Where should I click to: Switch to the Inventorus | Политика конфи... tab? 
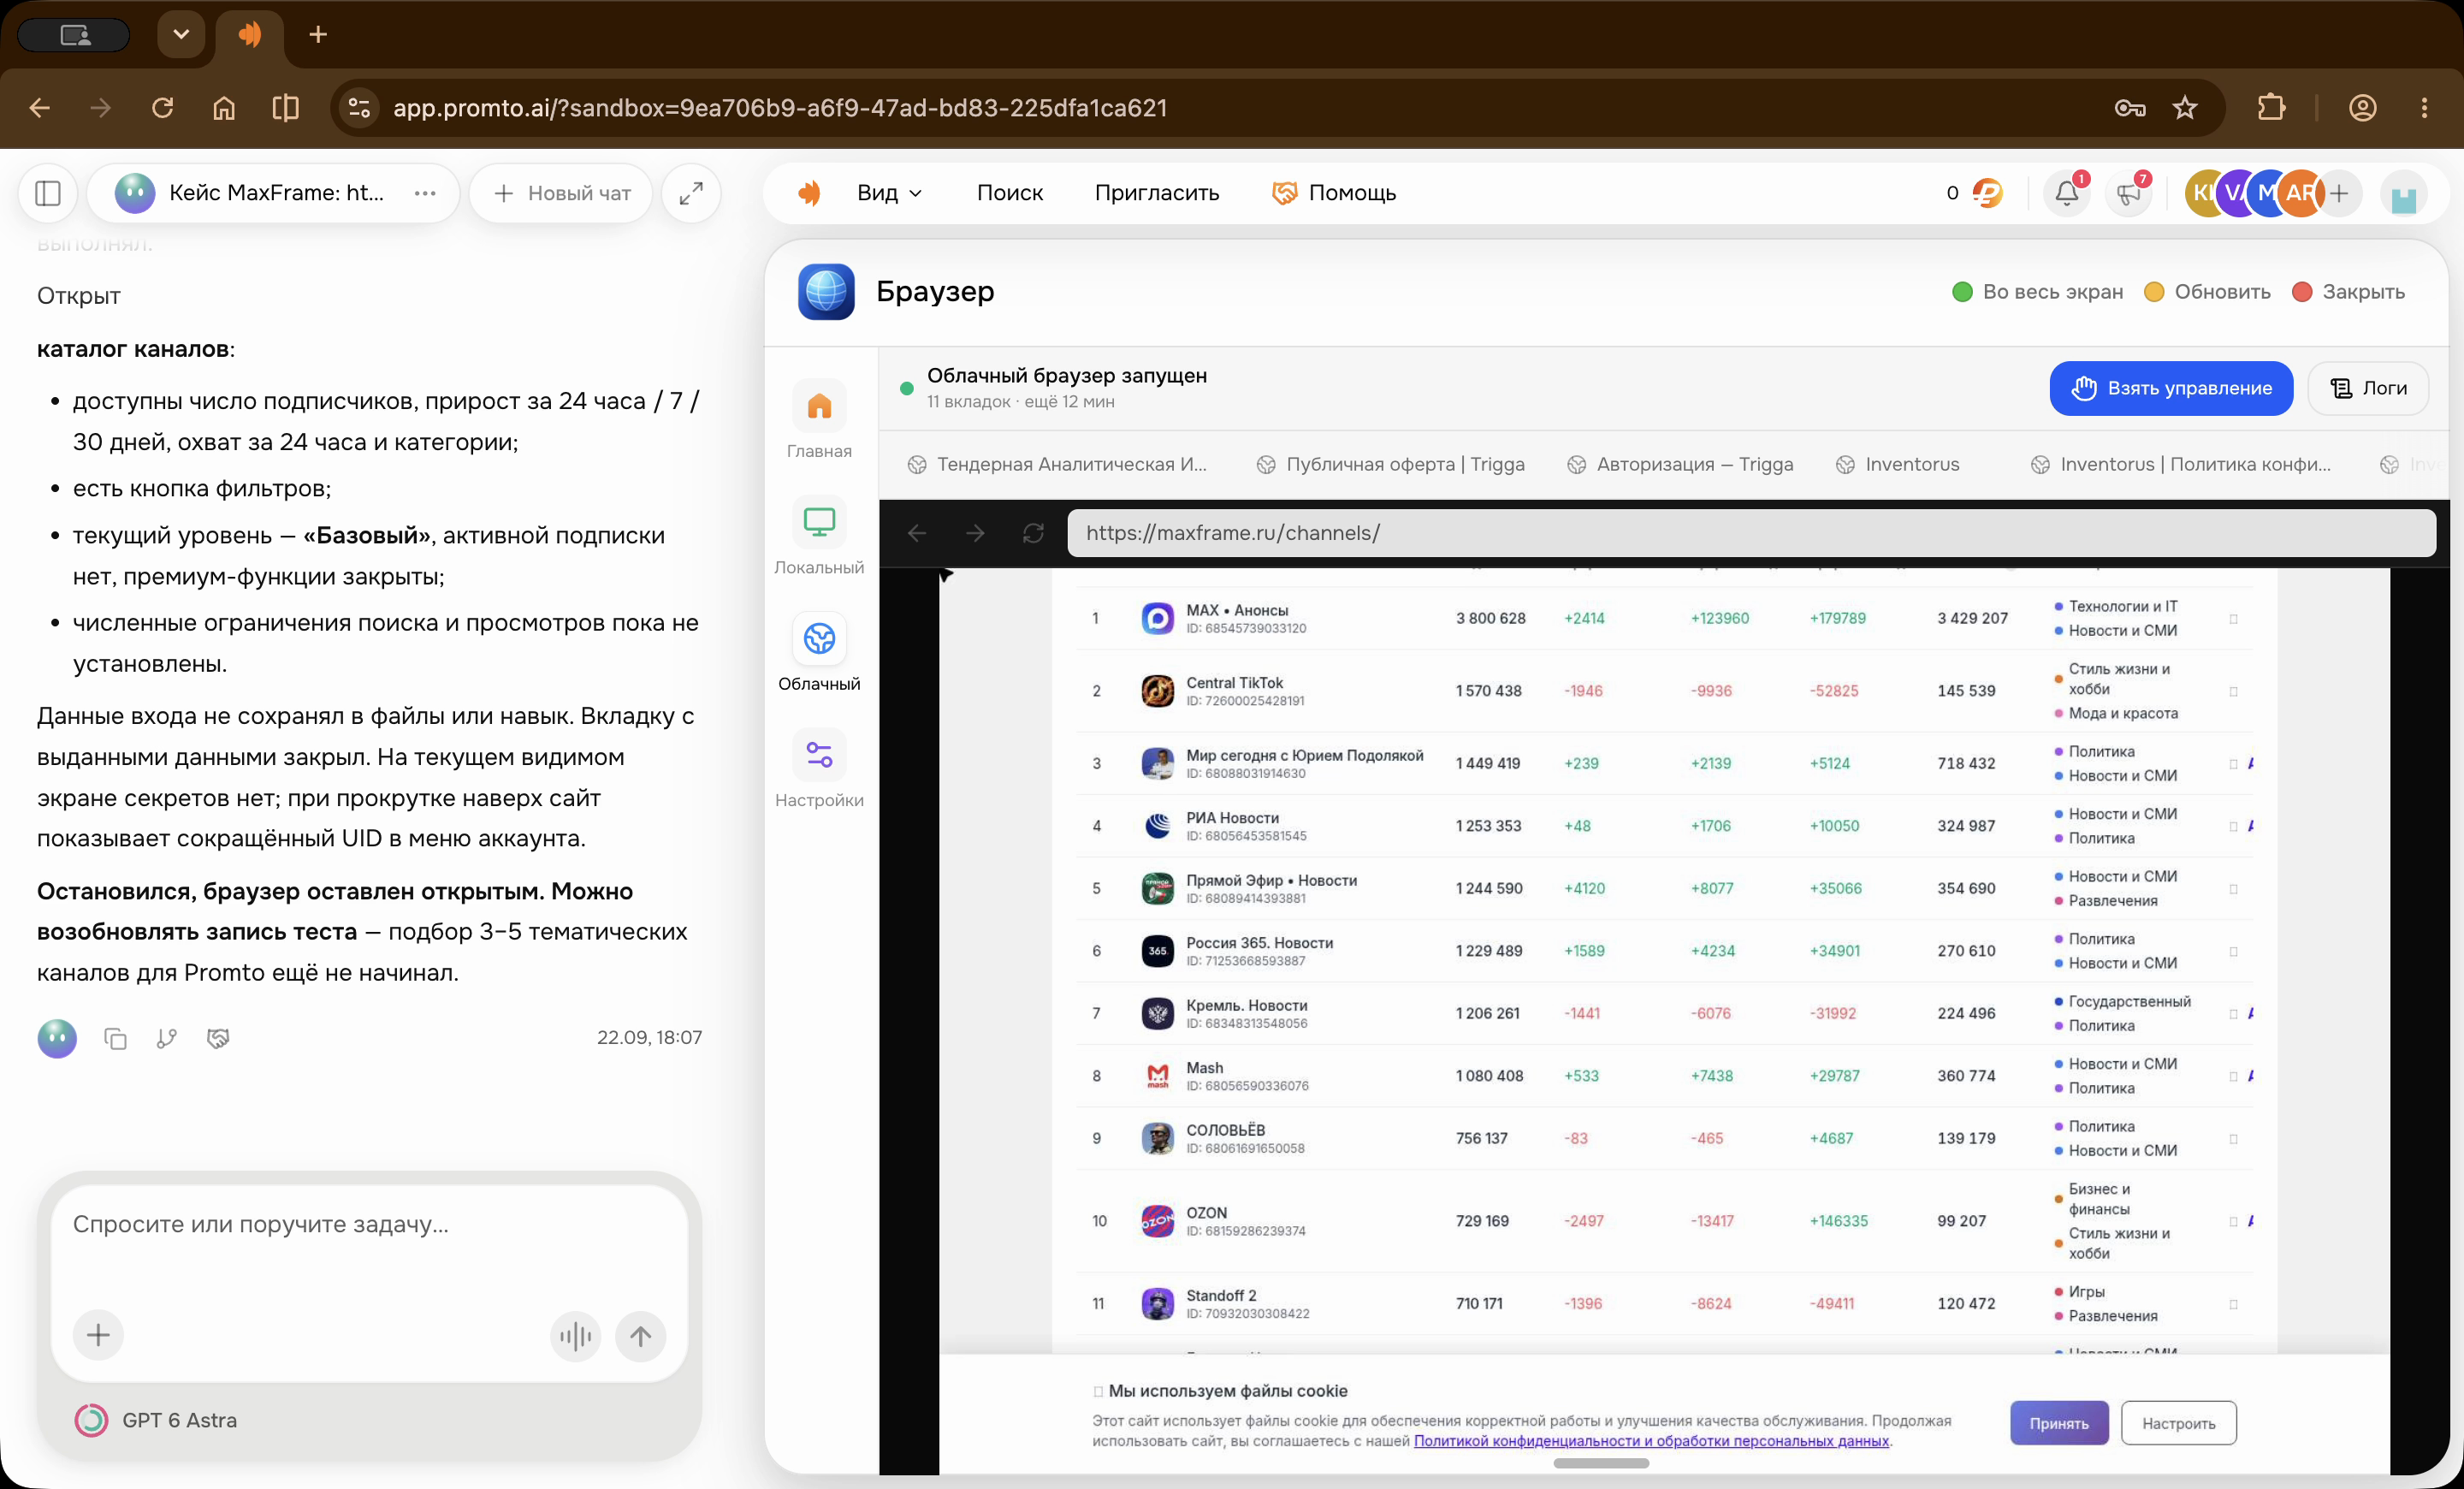[x=2181, y=464]
